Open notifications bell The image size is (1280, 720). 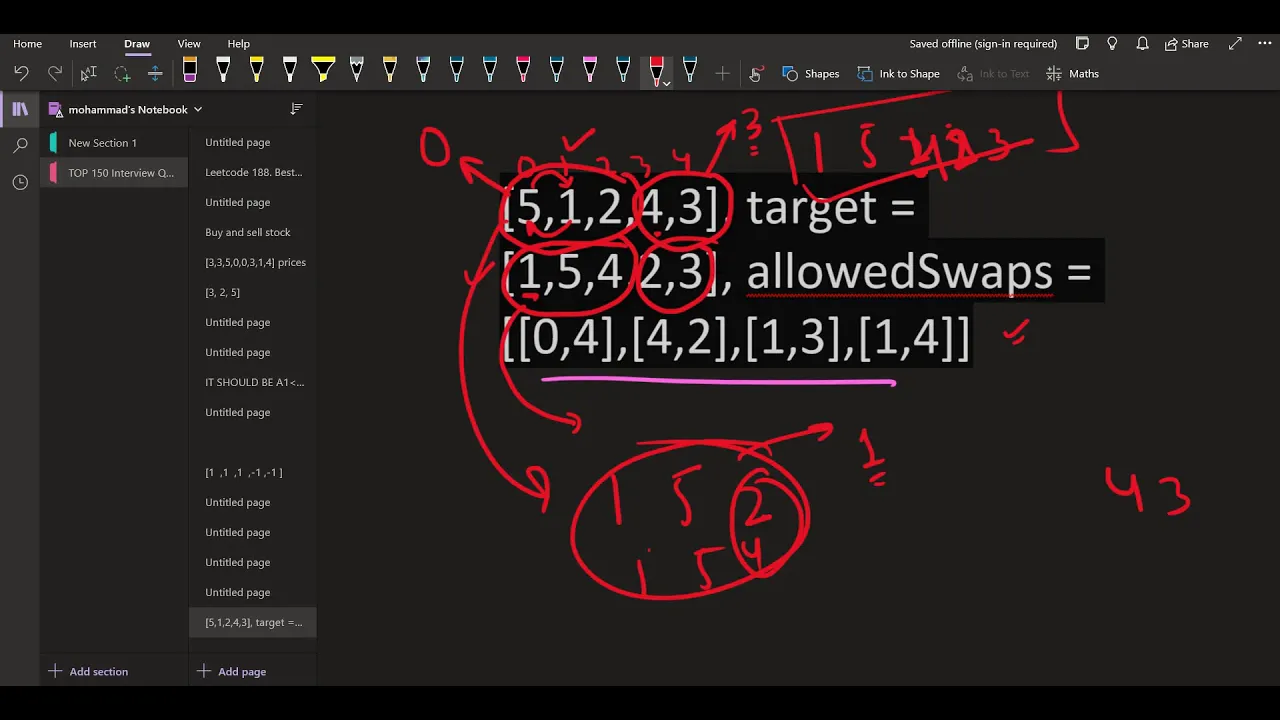pyautogui.click(x=1142, y=44)
